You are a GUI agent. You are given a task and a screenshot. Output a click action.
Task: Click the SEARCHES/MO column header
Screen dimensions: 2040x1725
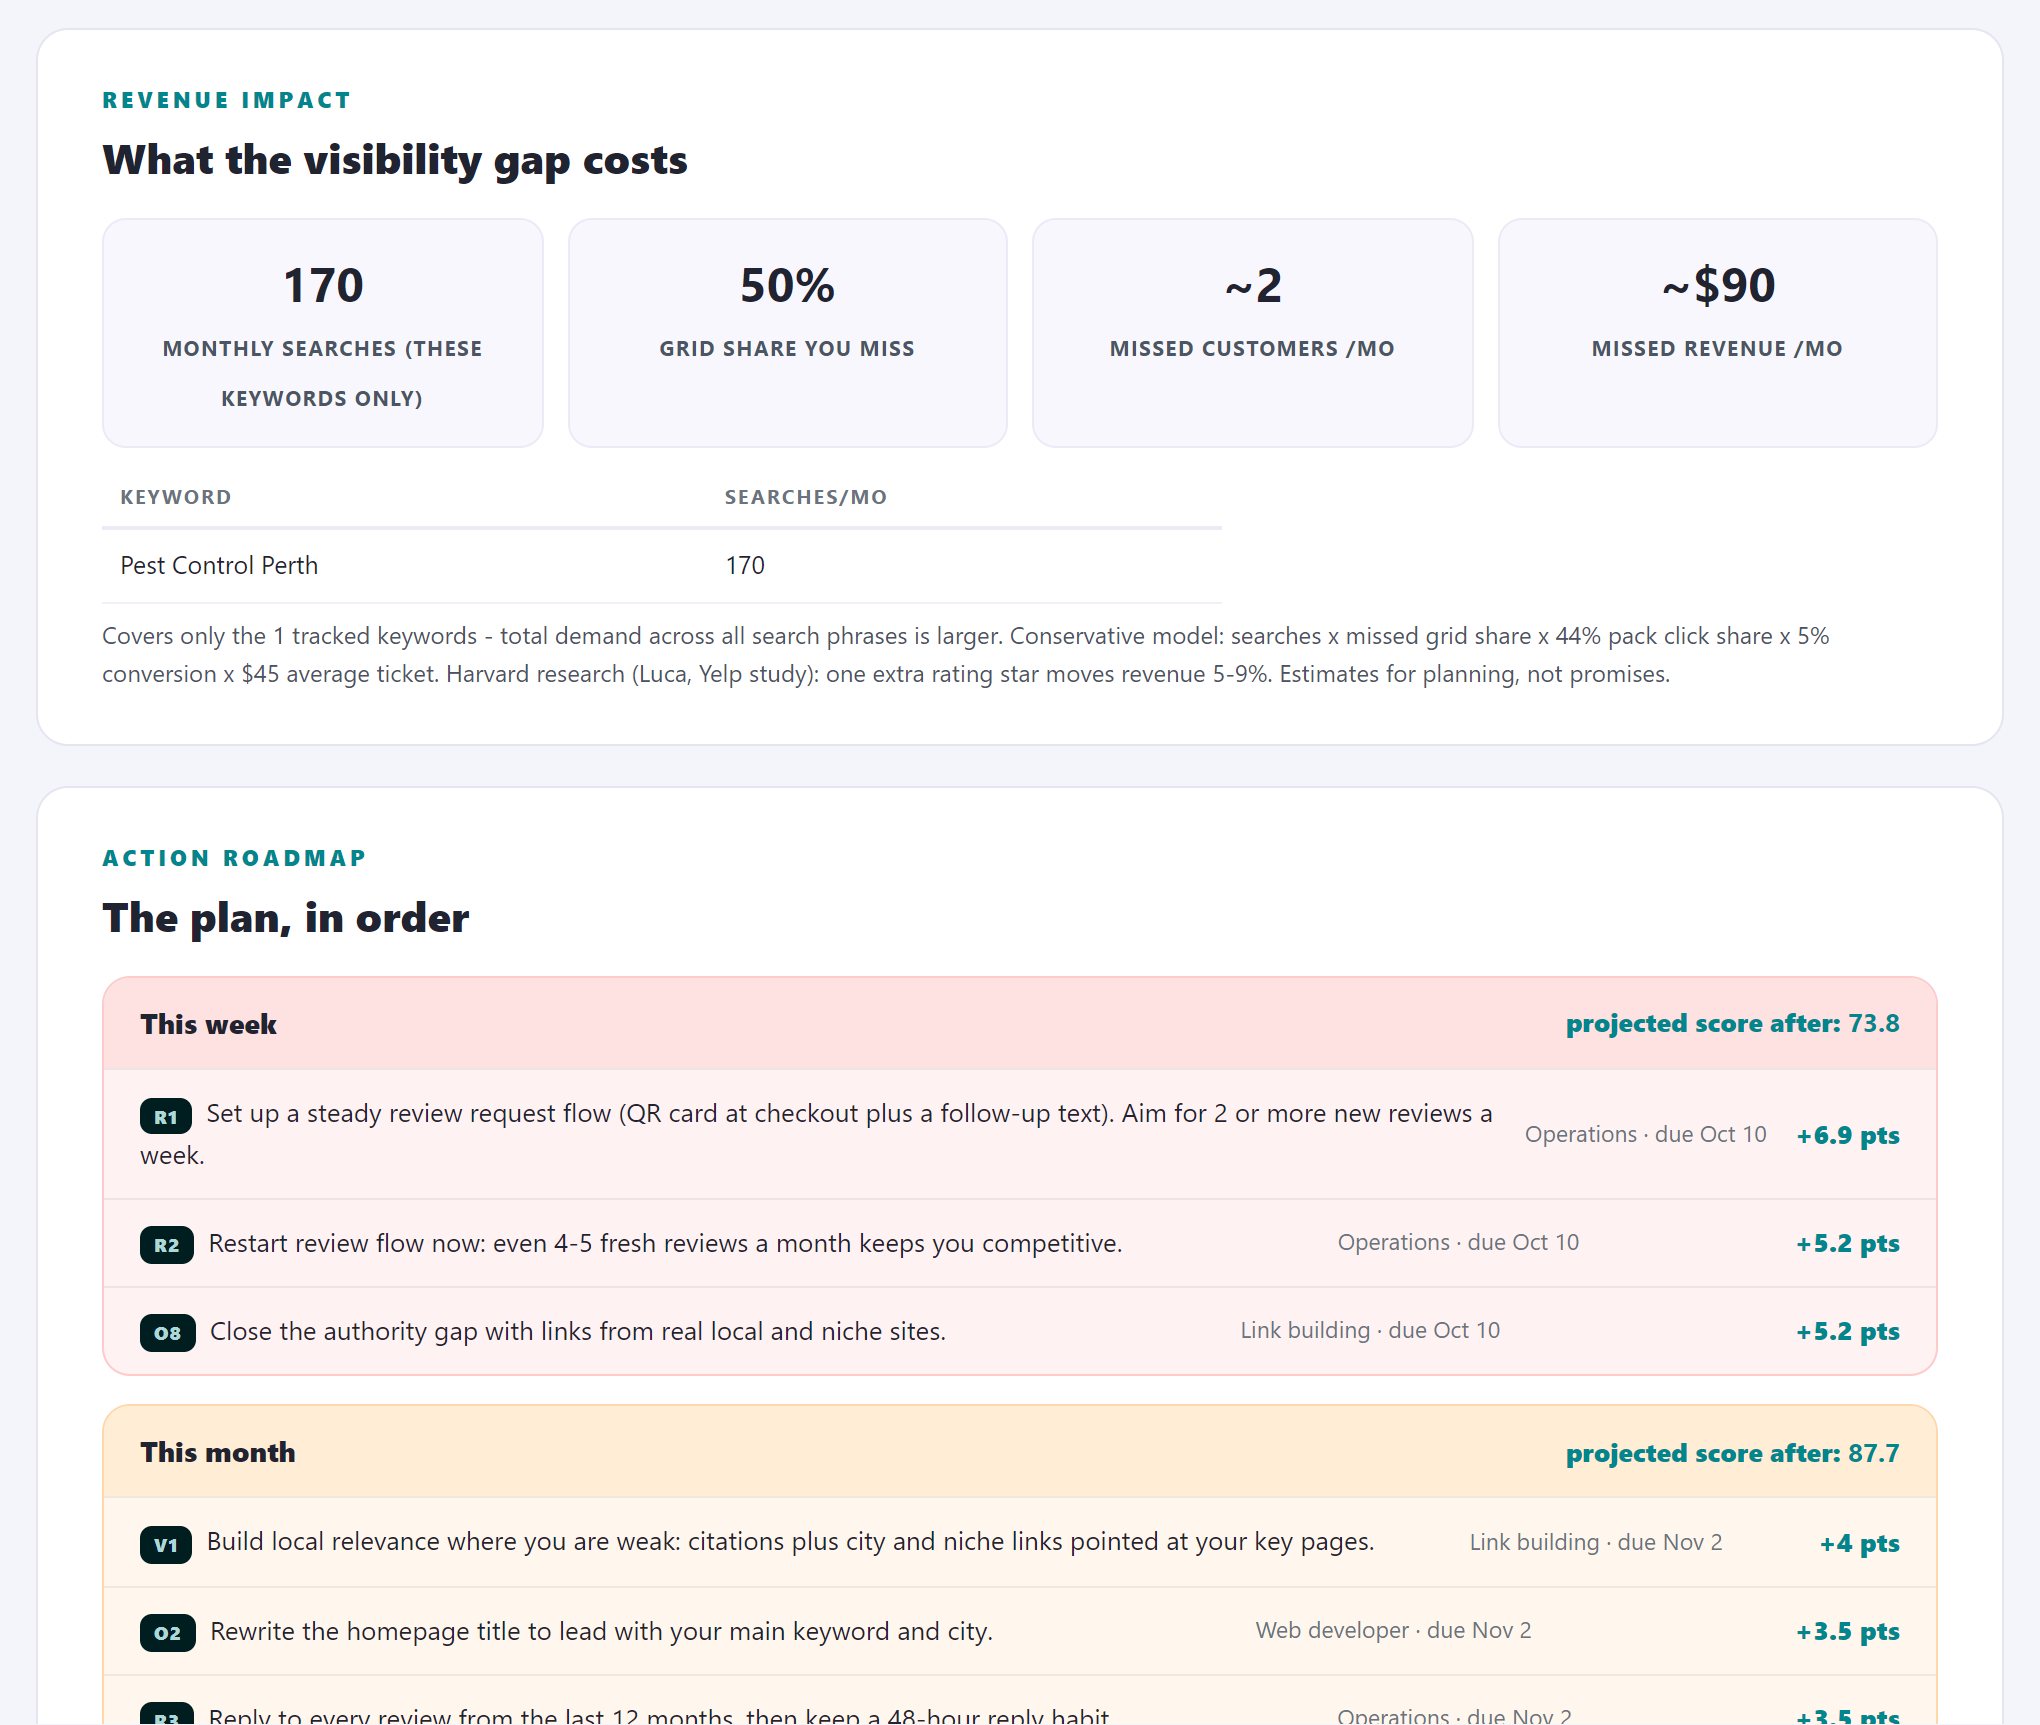click(806, 497)
